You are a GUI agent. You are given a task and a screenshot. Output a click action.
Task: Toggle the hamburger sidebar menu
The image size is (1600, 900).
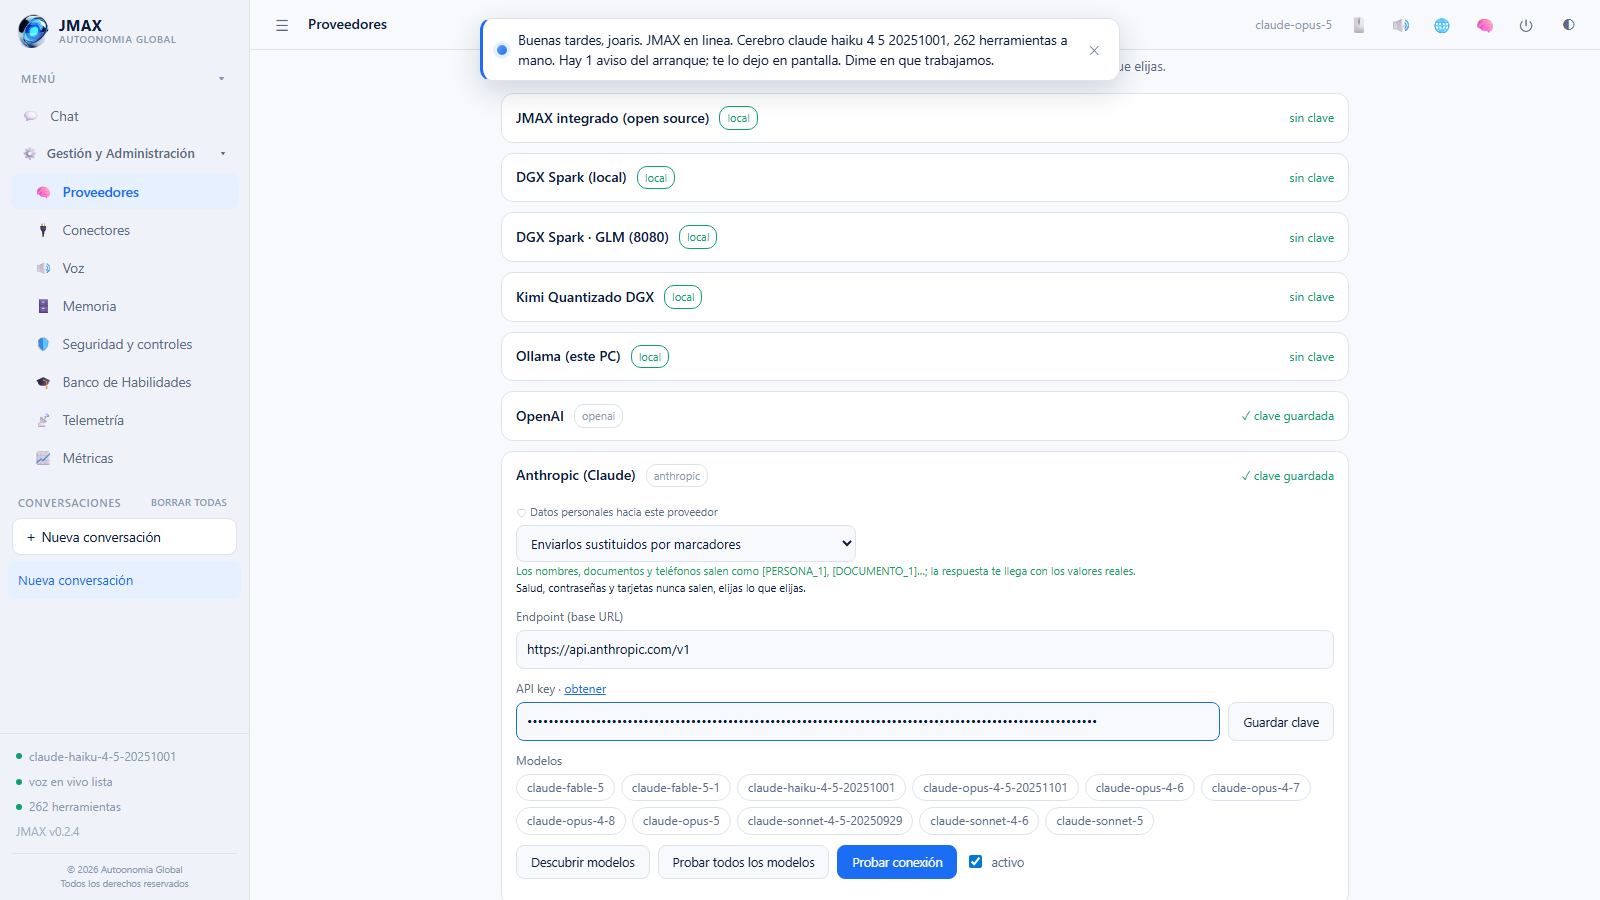[282, 25]
